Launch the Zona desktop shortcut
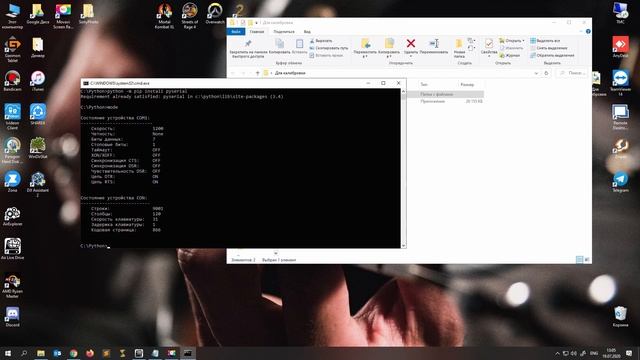640x360 pixels. click(x=12, y=182)
